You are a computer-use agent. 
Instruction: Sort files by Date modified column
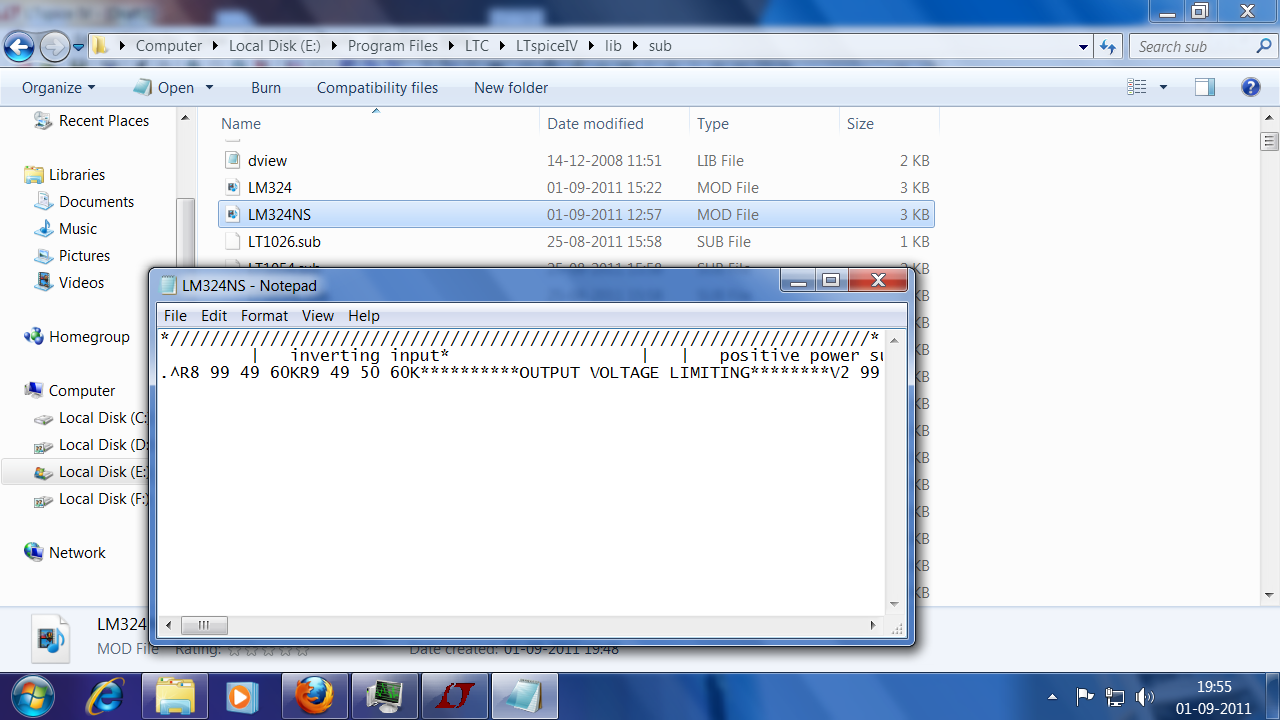pyautogui.click(x=595, y=124)
